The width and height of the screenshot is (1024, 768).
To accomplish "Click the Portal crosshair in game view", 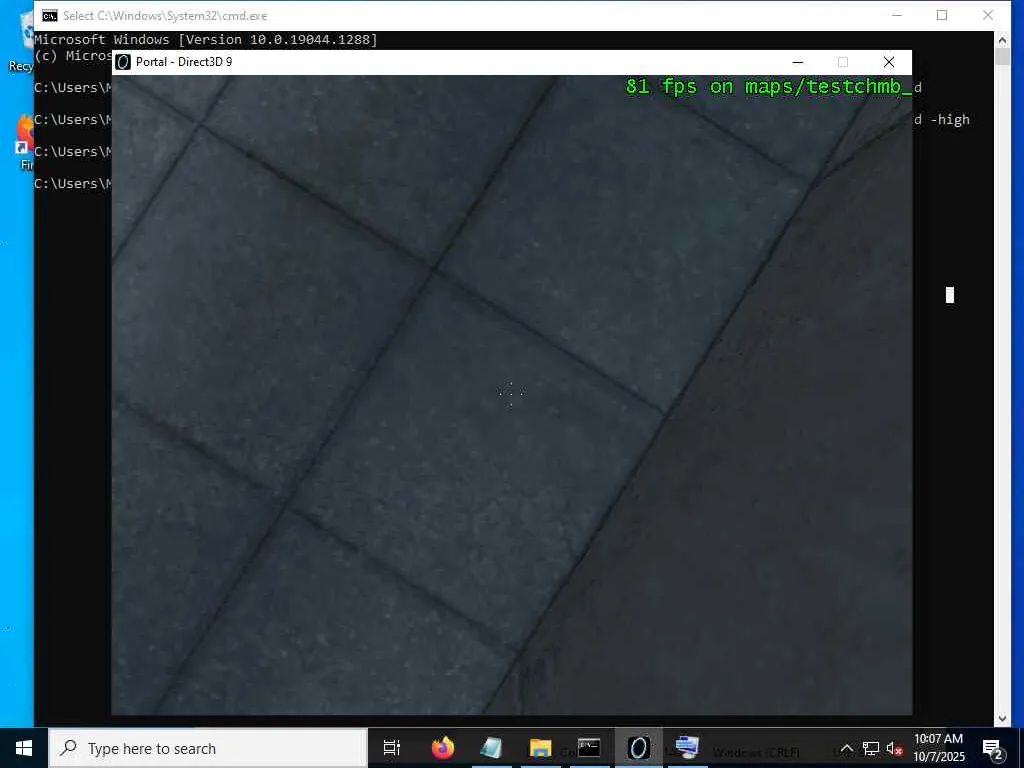I will pos(511,394).
